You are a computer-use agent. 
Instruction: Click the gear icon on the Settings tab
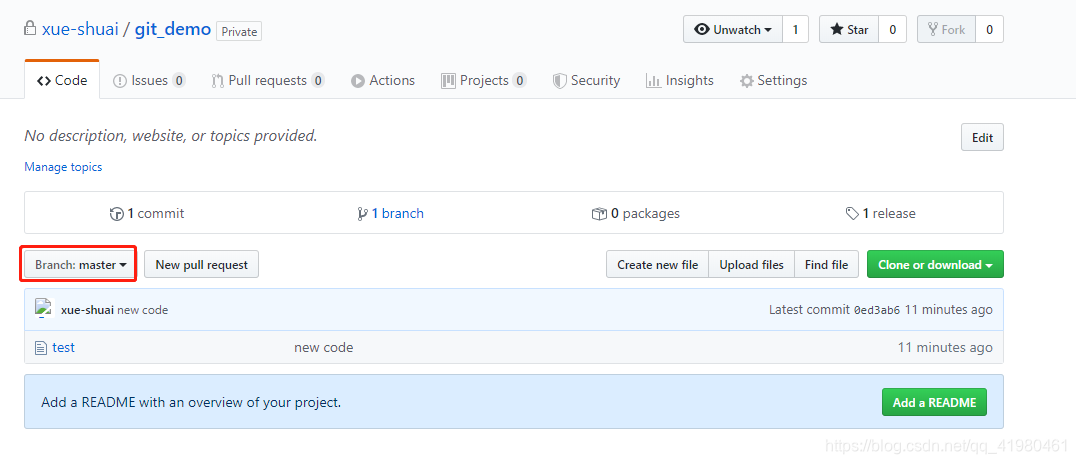747,81
